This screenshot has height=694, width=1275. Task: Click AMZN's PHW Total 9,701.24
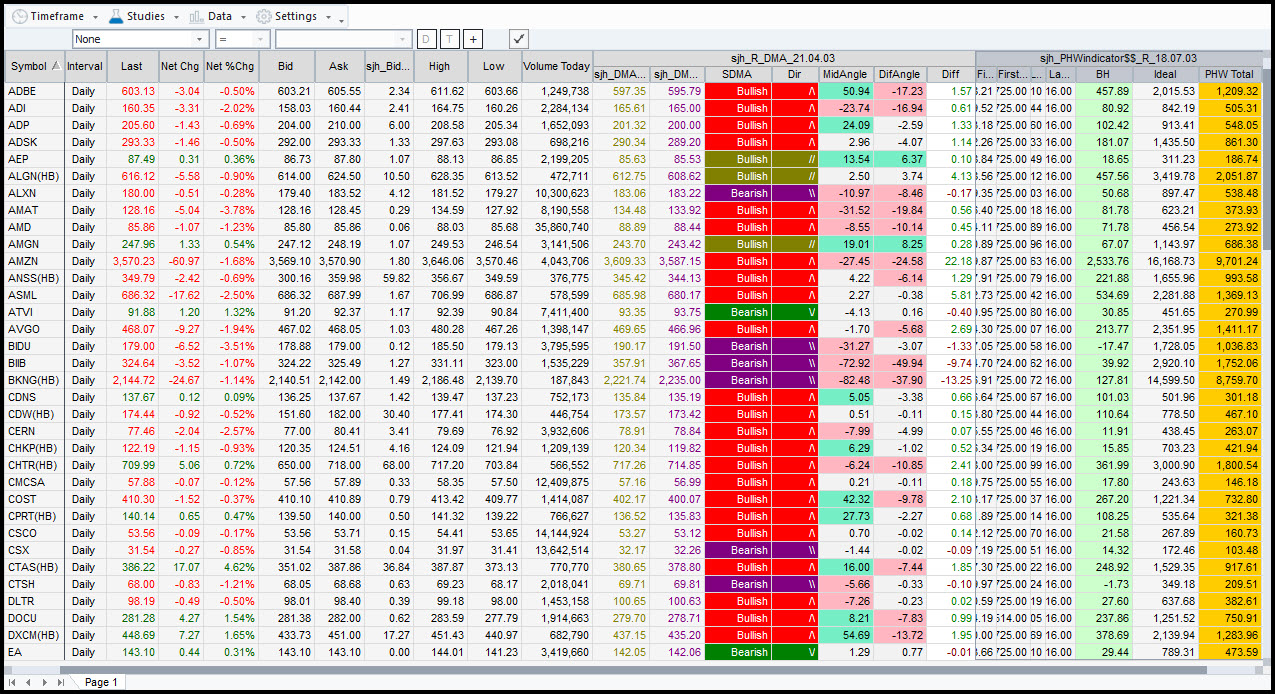1229,261
